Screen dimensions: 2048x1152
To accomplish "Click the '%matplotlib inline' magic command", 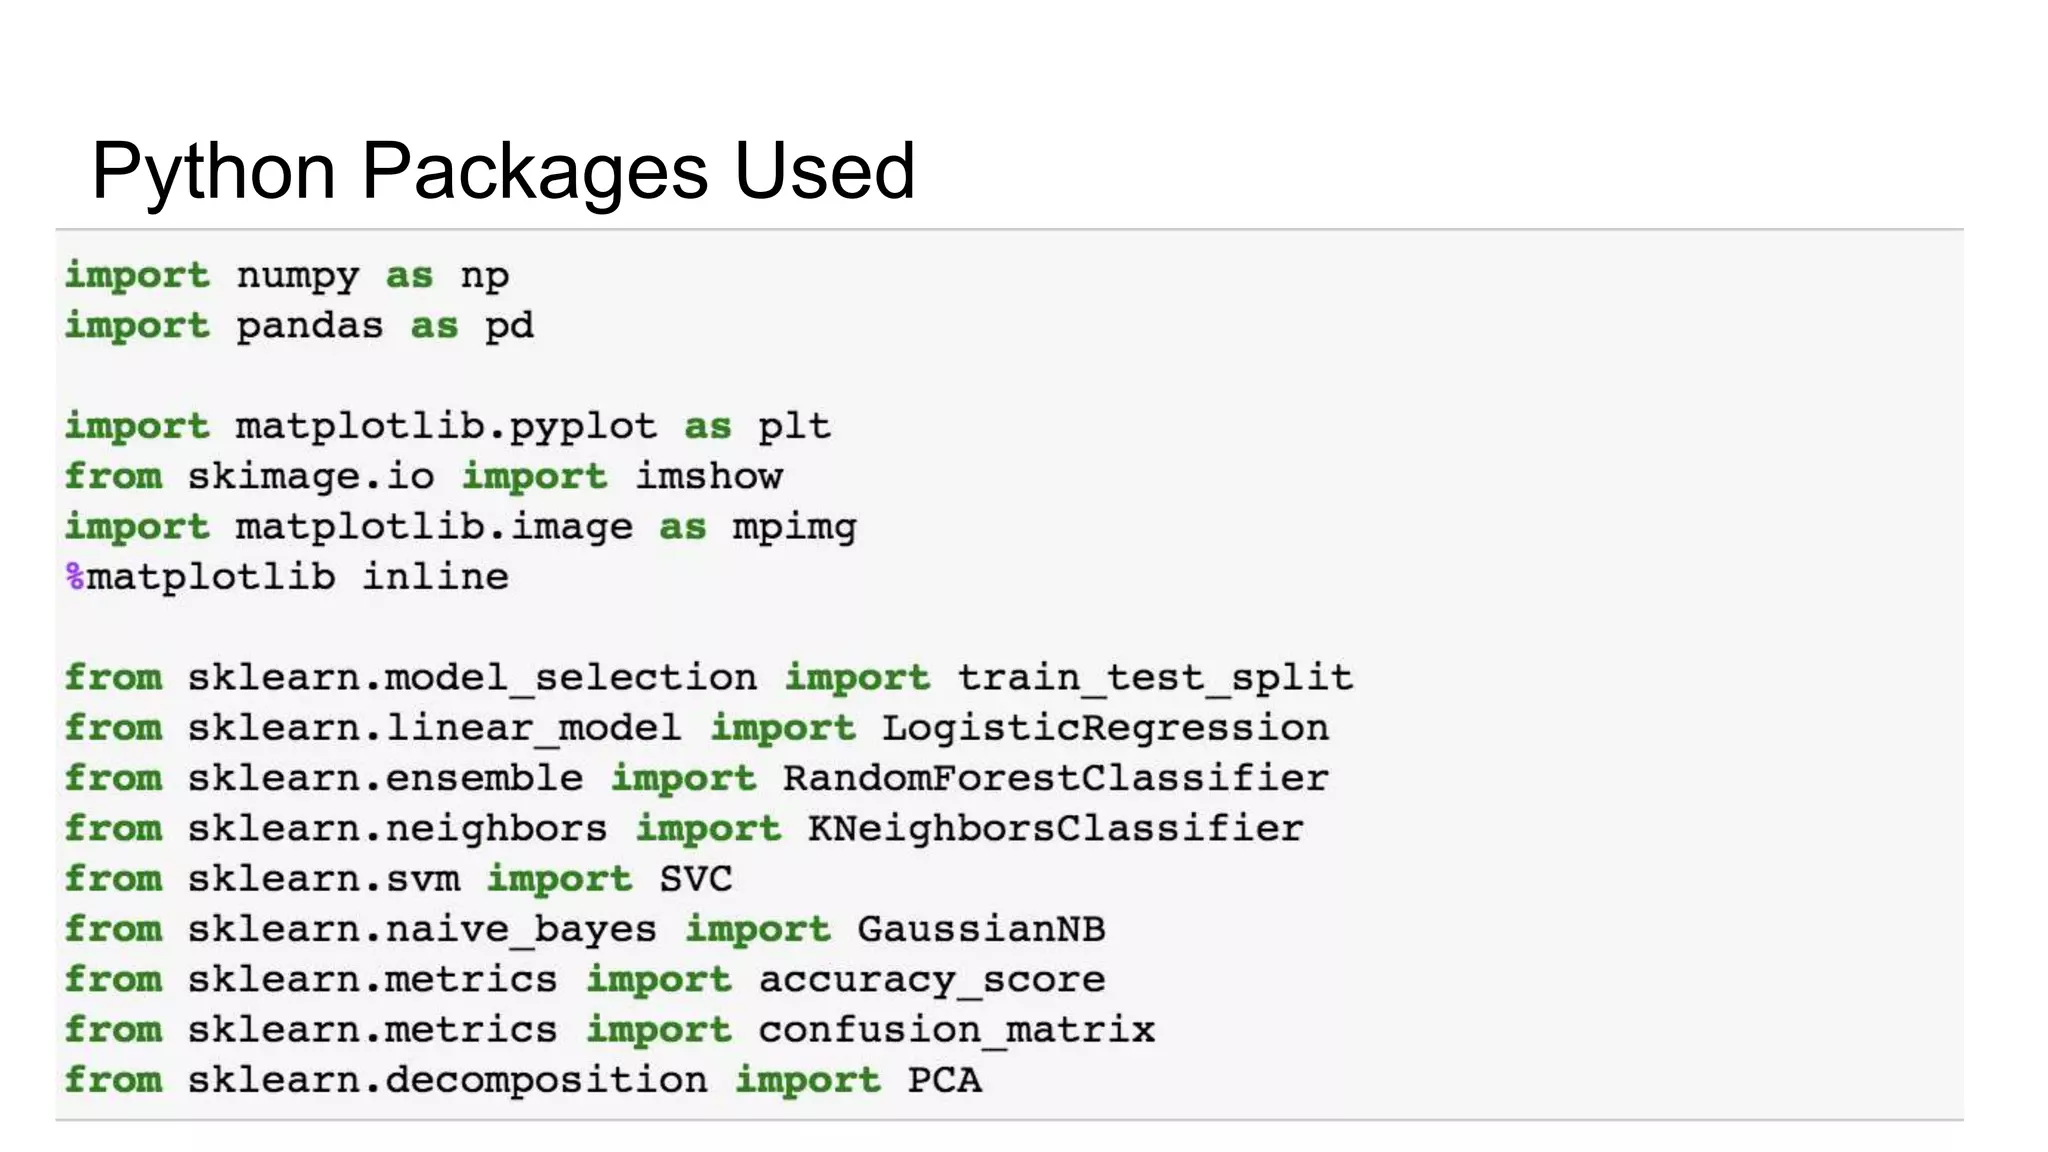I will [287, 577].
